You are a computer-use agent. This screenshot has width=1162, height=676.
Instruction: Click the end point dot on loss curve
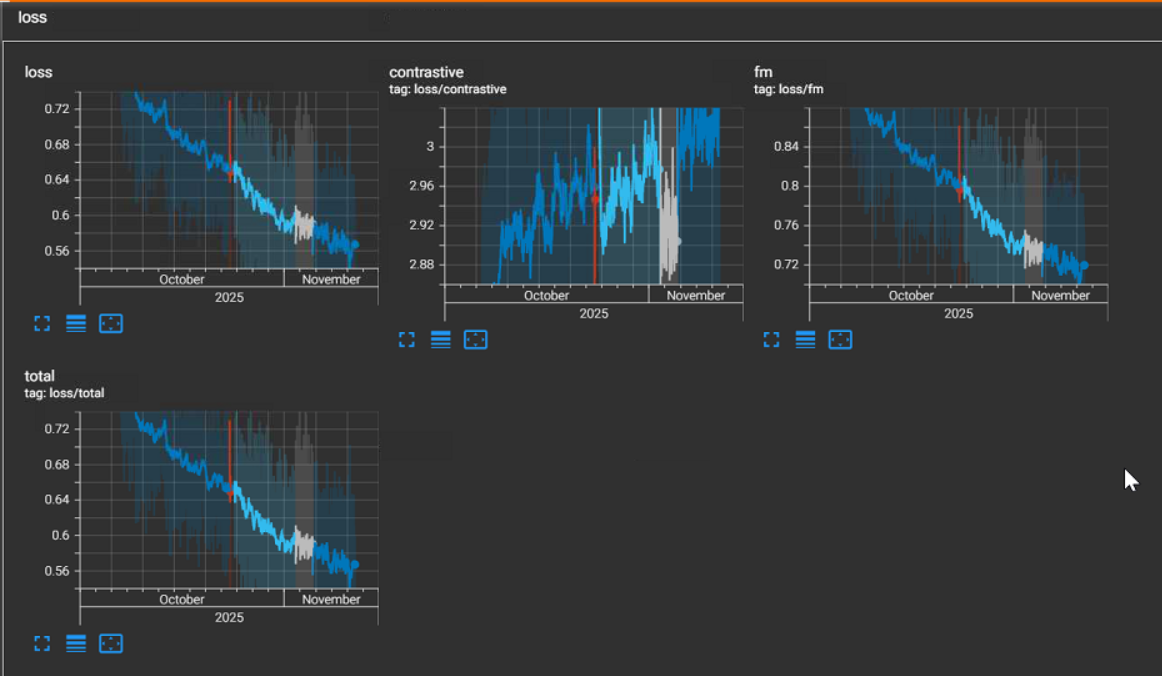pyautogui.click(x=355, y=245)
